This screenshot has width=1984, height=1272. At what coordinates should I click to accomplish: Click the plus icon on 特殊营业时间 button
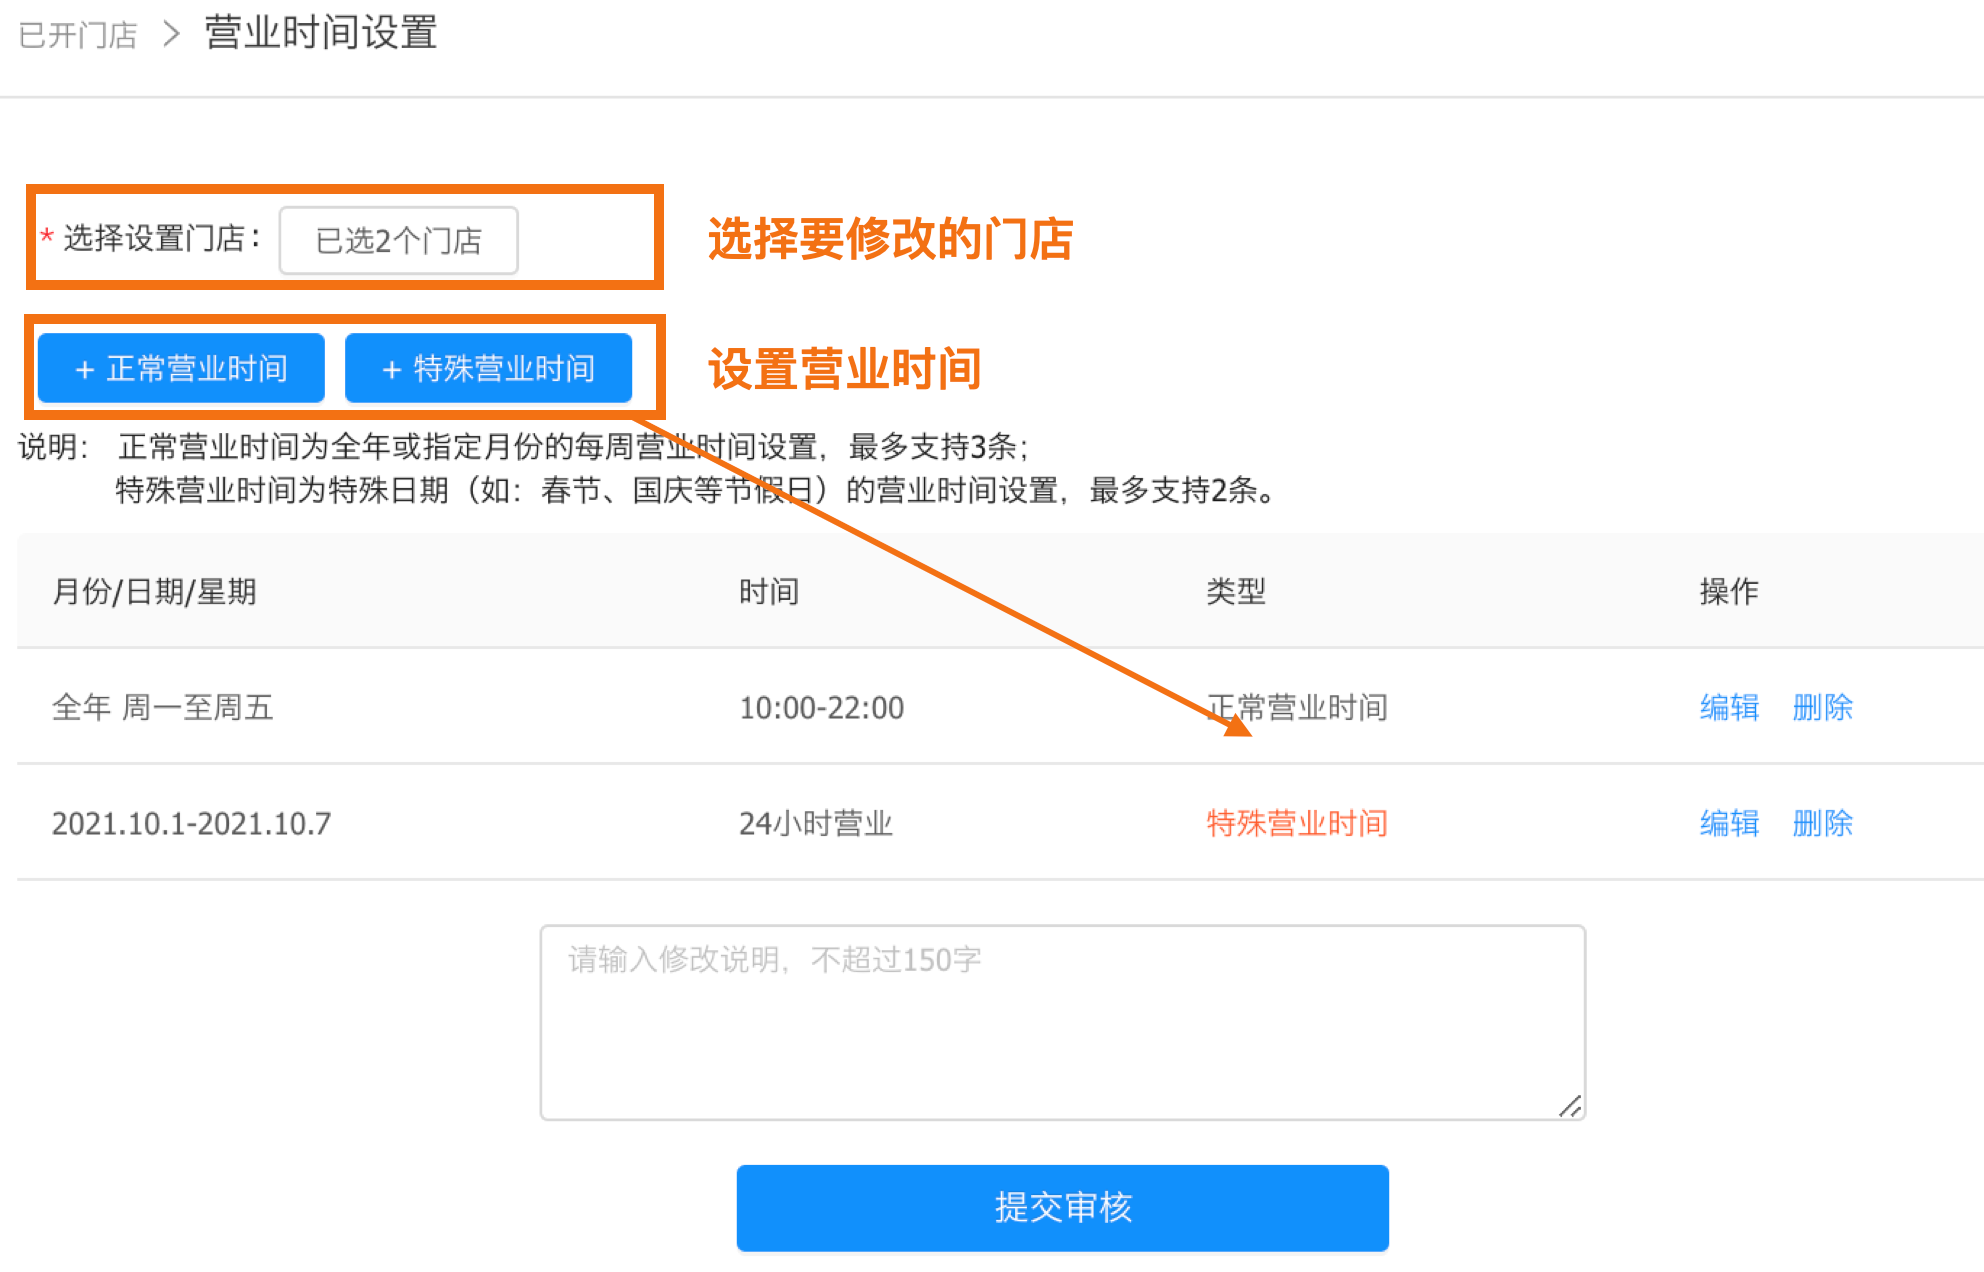coord(392,370)
